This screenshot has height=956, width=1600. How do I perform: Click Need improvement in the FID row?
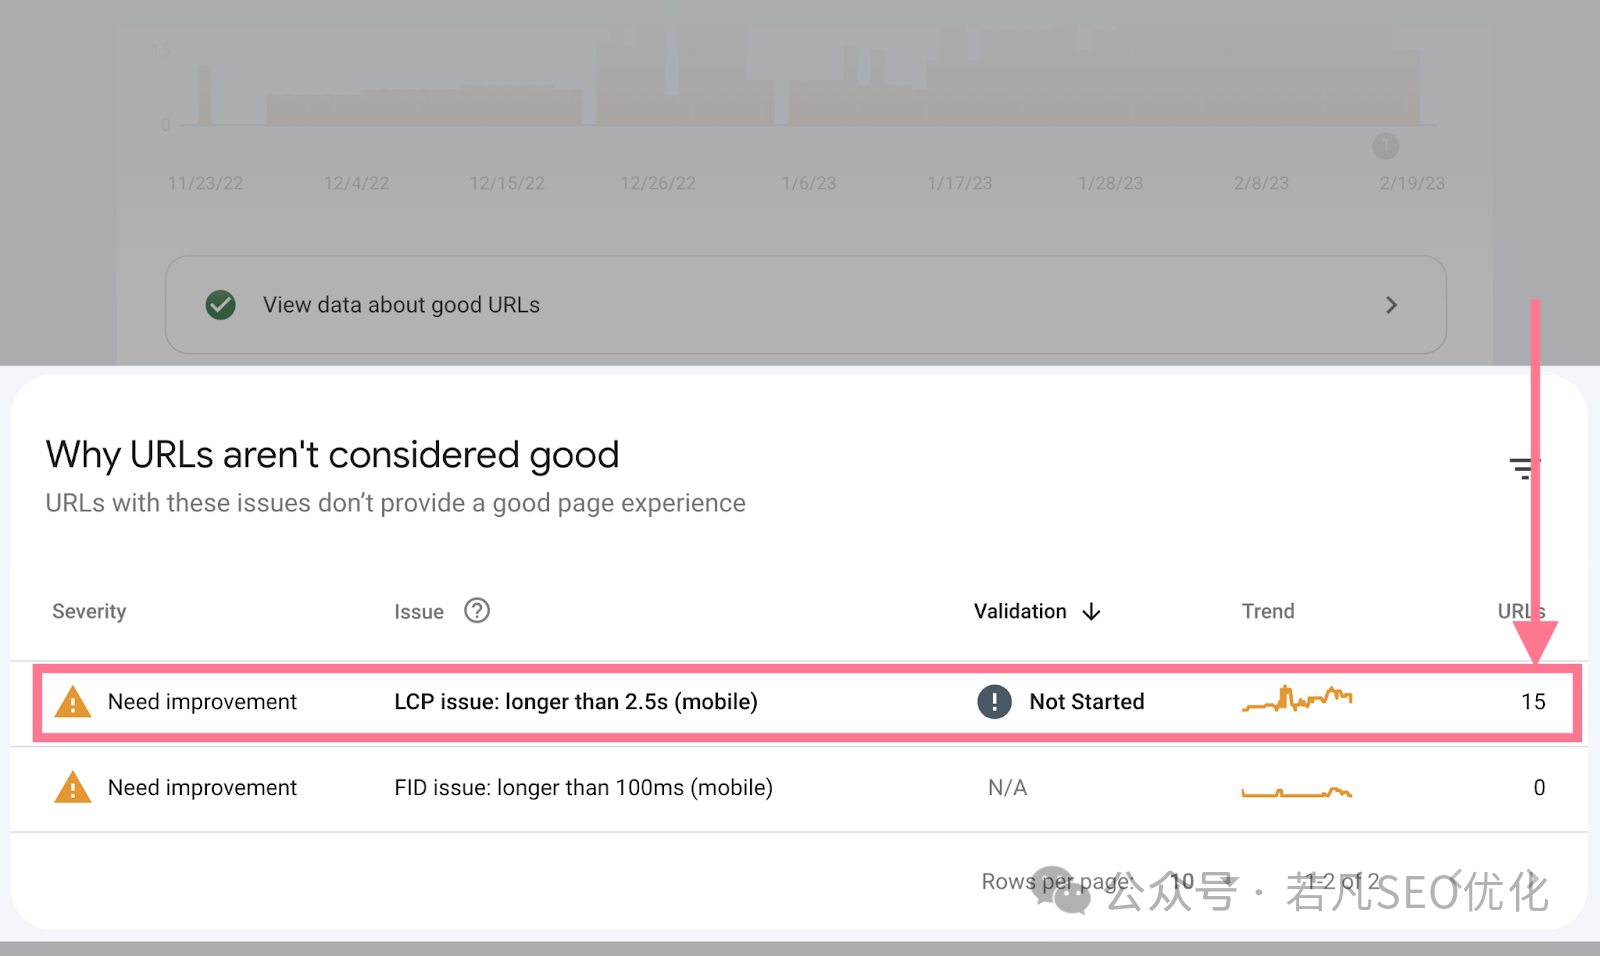pos(202,788)
